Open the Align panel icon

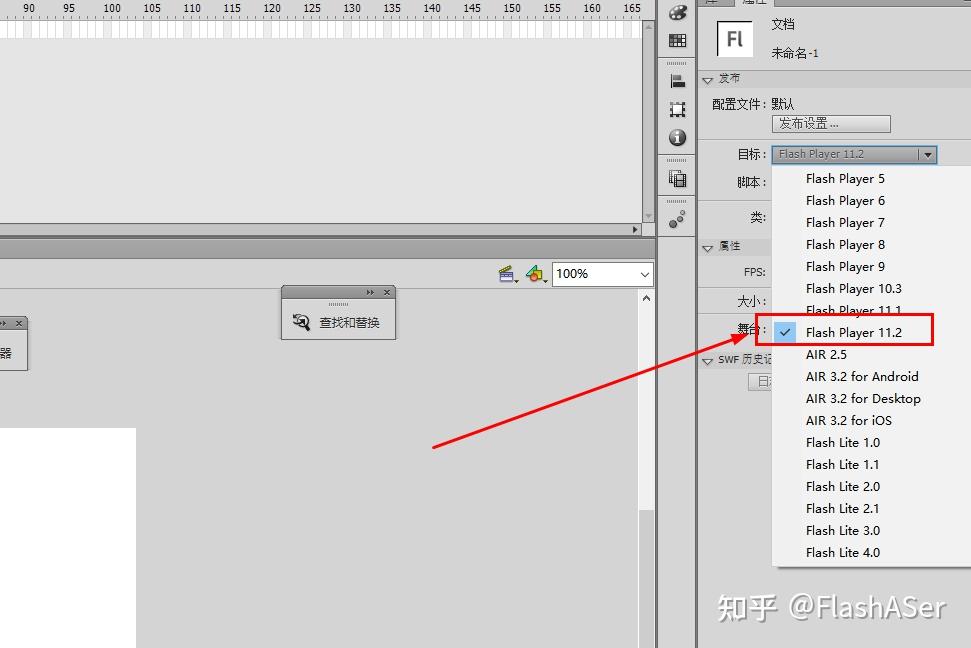tap(677, 81)
